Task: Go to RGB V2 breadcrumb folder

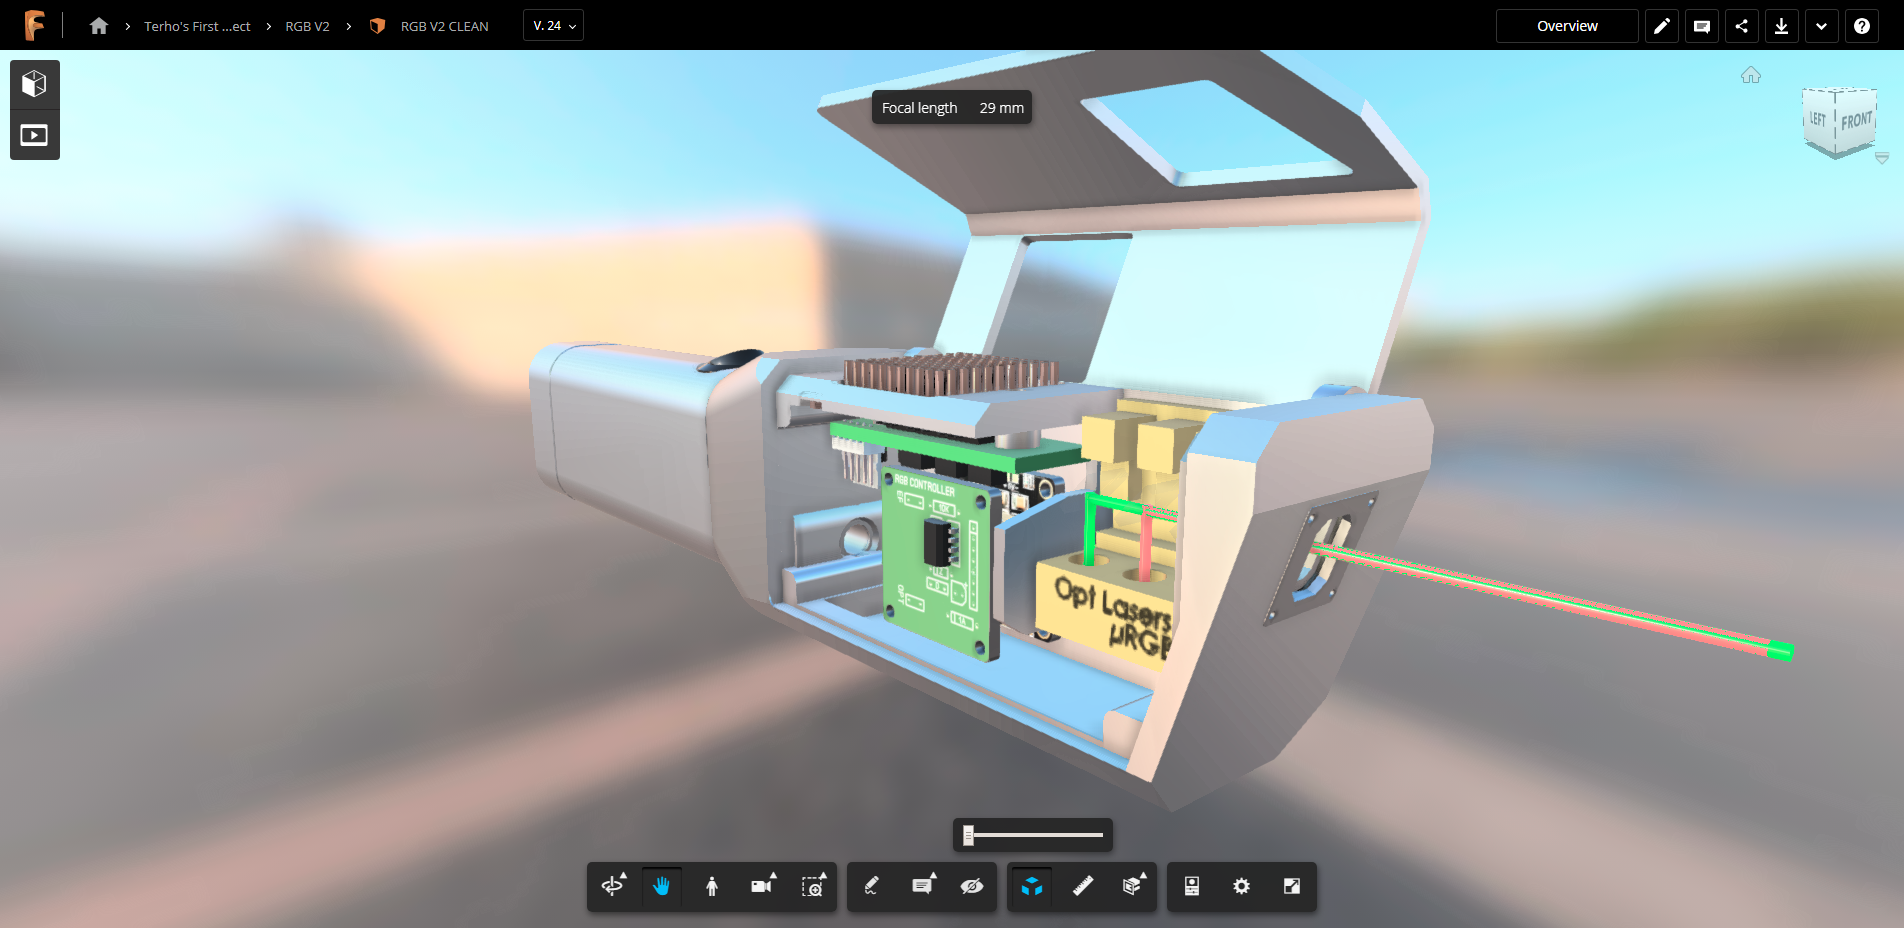Action: 307,26
